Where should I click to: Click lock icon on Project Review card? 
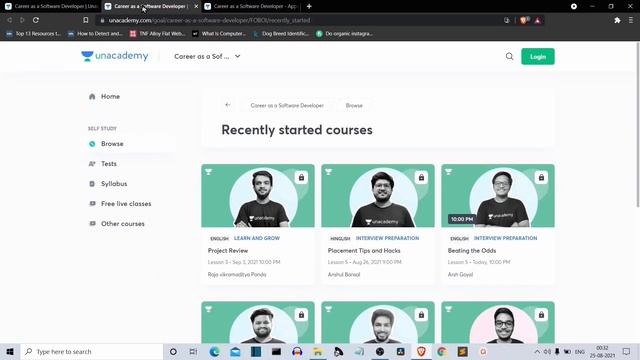[301, 178]
